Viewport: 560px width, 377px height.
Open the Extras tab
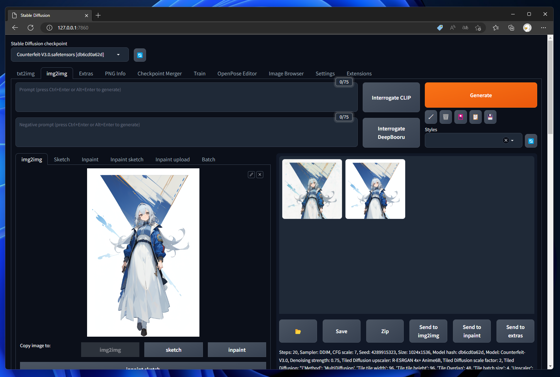pyautogui.click(x=86, y=74)
